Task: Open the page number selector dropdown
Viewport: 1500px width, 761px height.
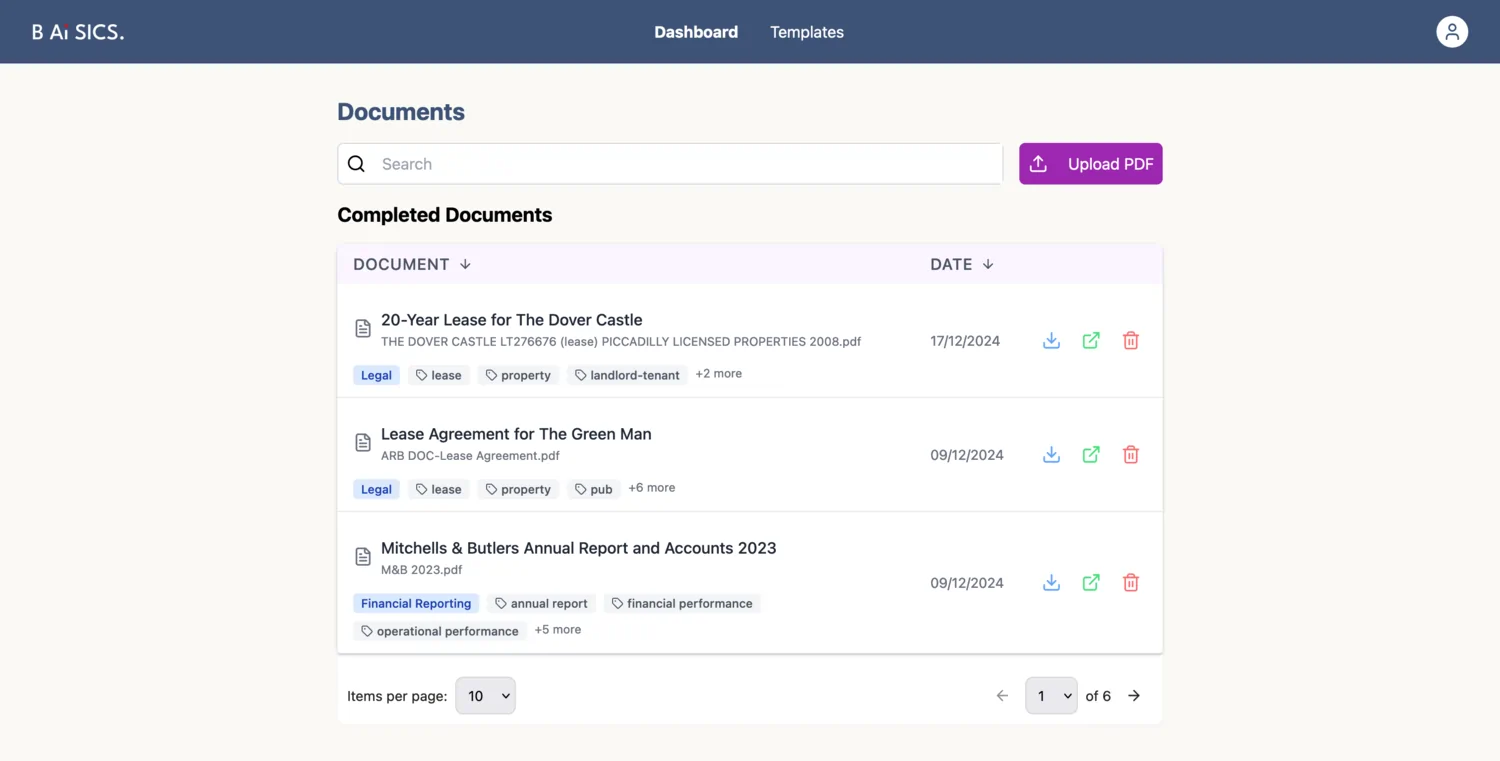Action: click(x=1051, y=695)
